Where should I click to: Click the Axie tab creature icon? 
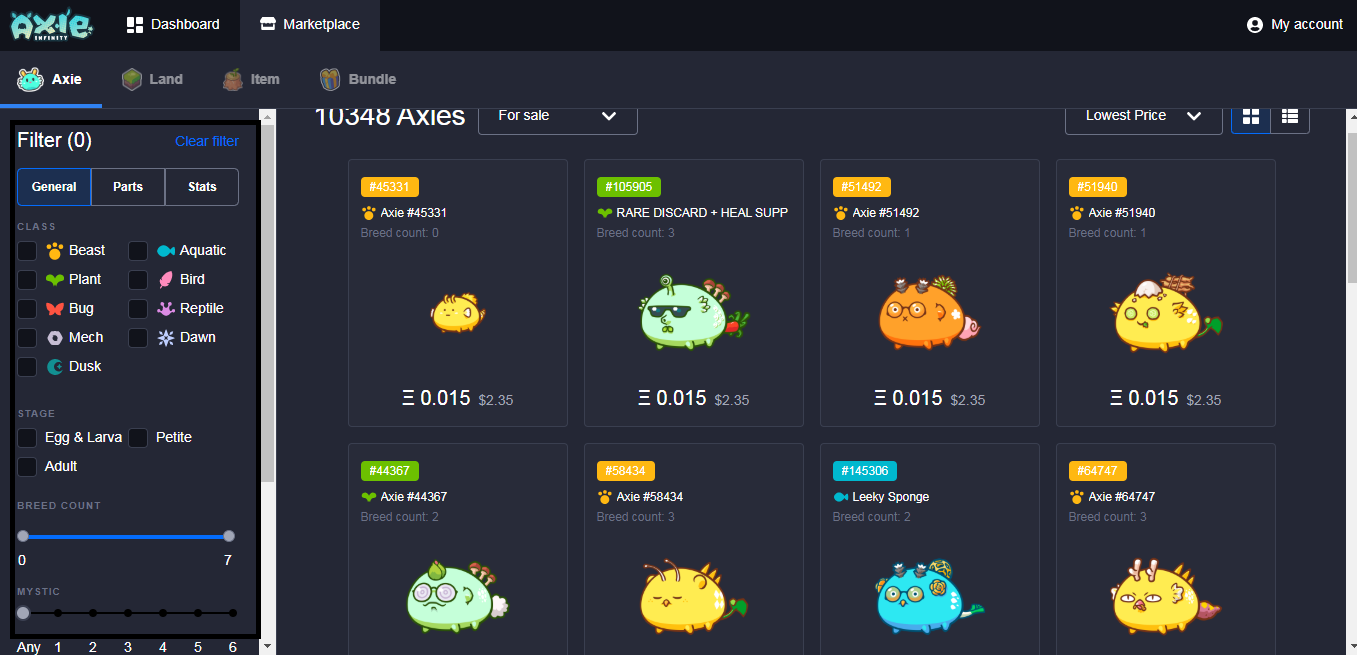click(x=31, y=79)
